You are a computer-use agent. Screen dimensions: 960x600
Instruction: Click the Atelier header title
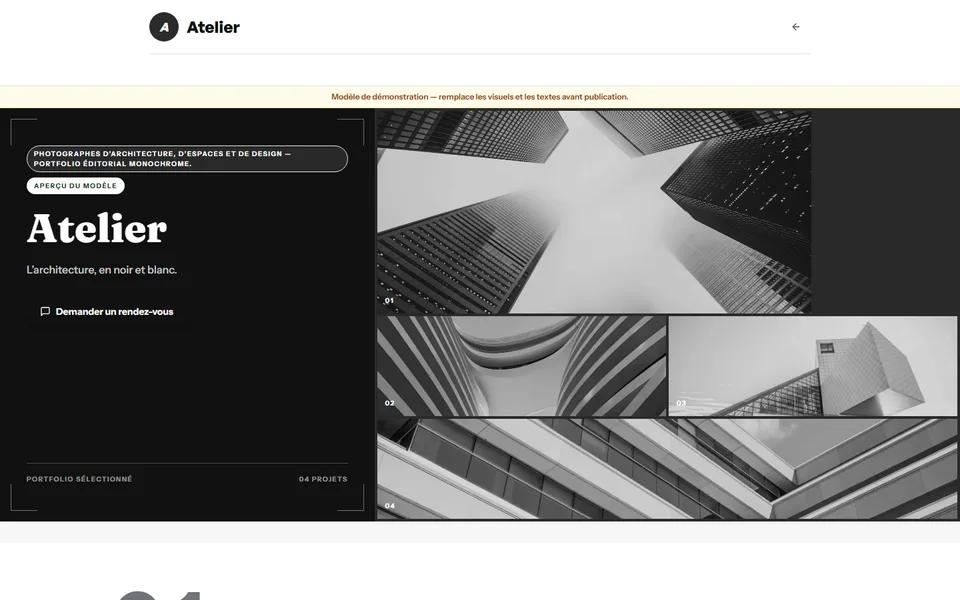coord(213,27)
